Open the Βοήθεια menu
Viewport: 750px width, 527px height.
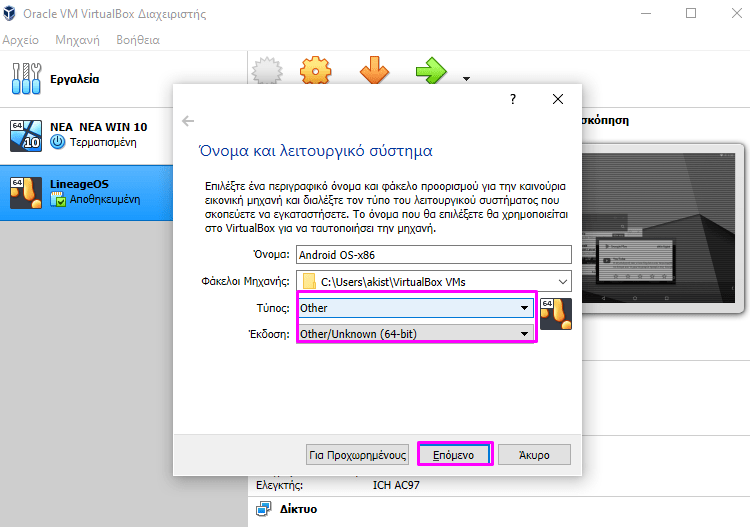click(x=138, y=40)
